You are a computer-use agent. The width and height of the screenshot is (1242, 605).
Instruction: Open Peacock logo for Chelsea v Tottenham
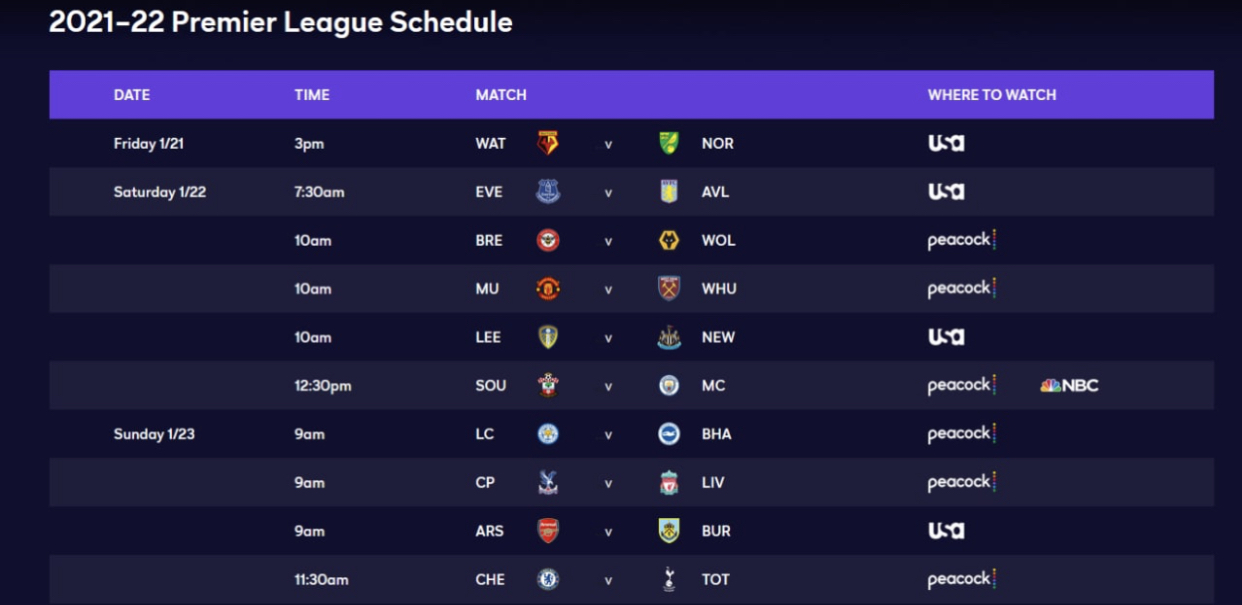[x=962, y=580]
